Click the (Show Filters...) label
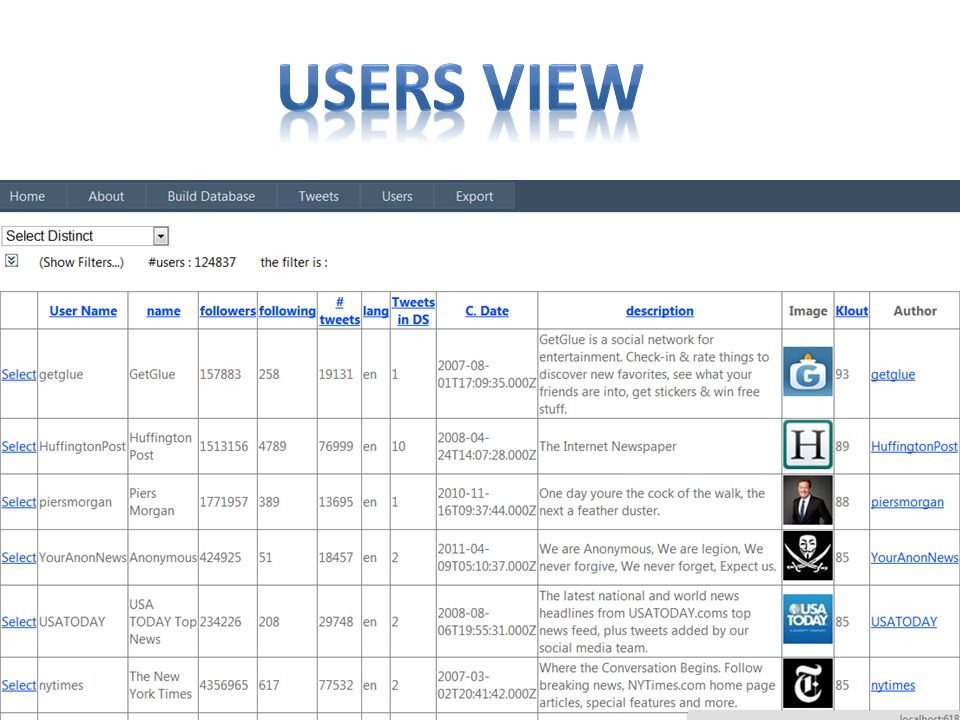The height and width of the screenshot is (720, 960). (81, 262)
